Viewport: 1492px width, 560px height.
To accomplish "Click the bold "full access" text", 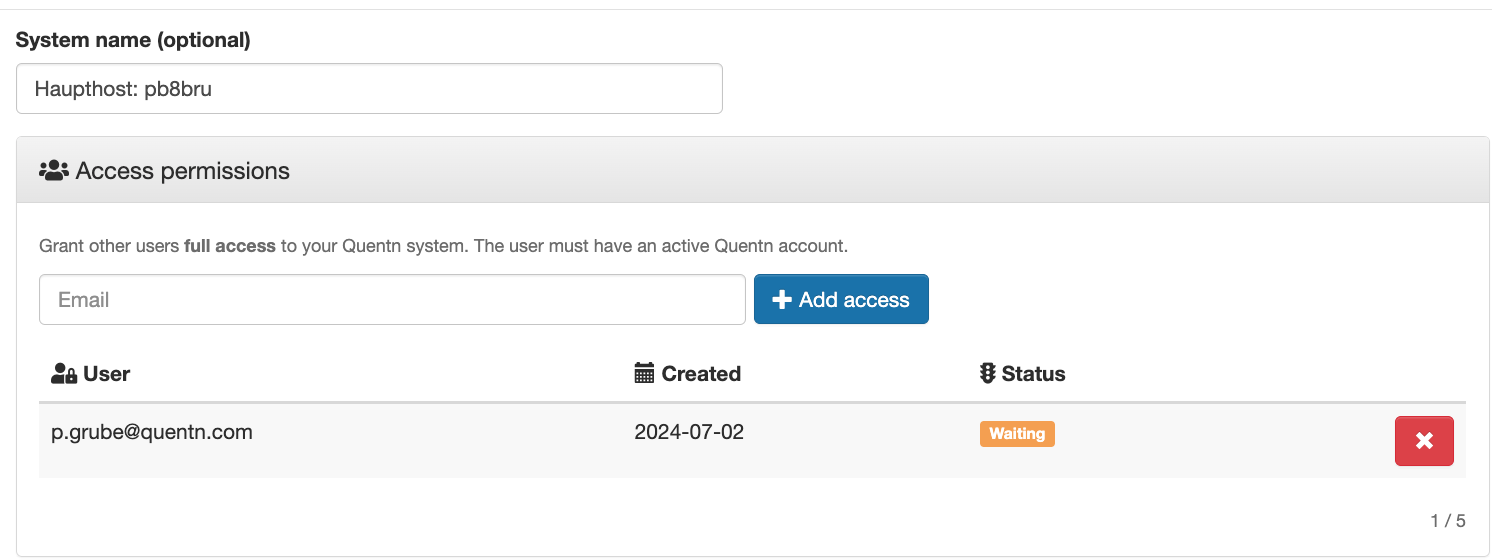I will (x=229, y=246).
